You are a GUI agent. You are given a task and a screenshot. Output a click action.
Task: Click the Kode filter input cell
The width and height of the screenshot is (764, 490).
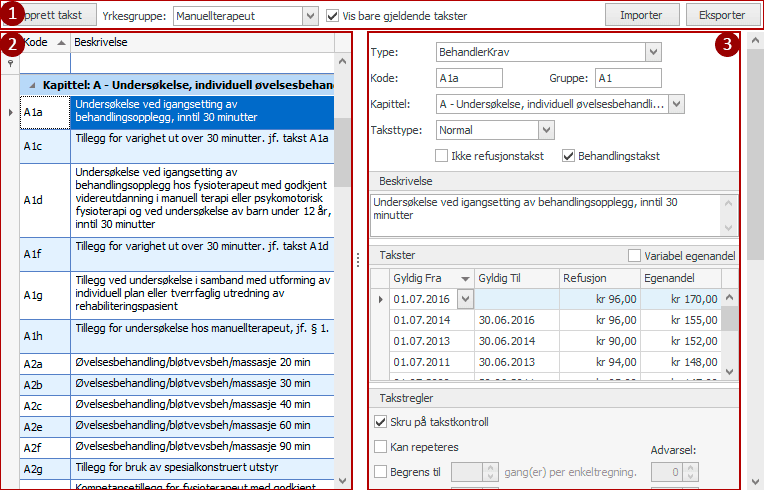(45, 63)
